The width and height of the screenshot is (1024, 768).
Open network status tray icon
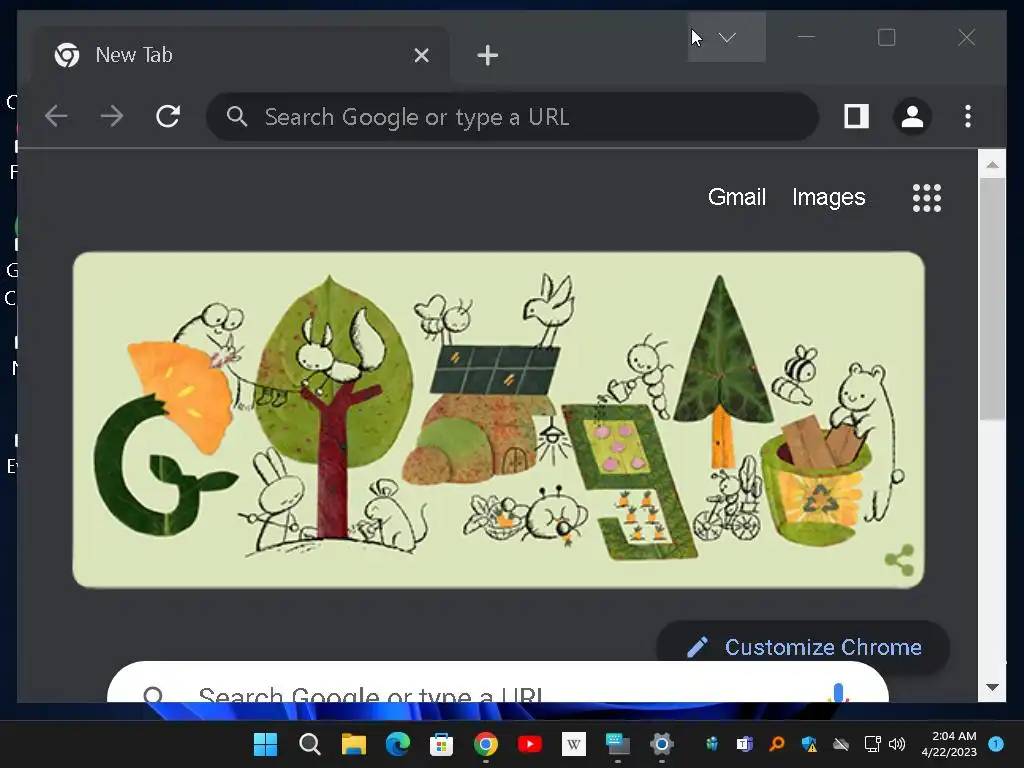(873, 744)
